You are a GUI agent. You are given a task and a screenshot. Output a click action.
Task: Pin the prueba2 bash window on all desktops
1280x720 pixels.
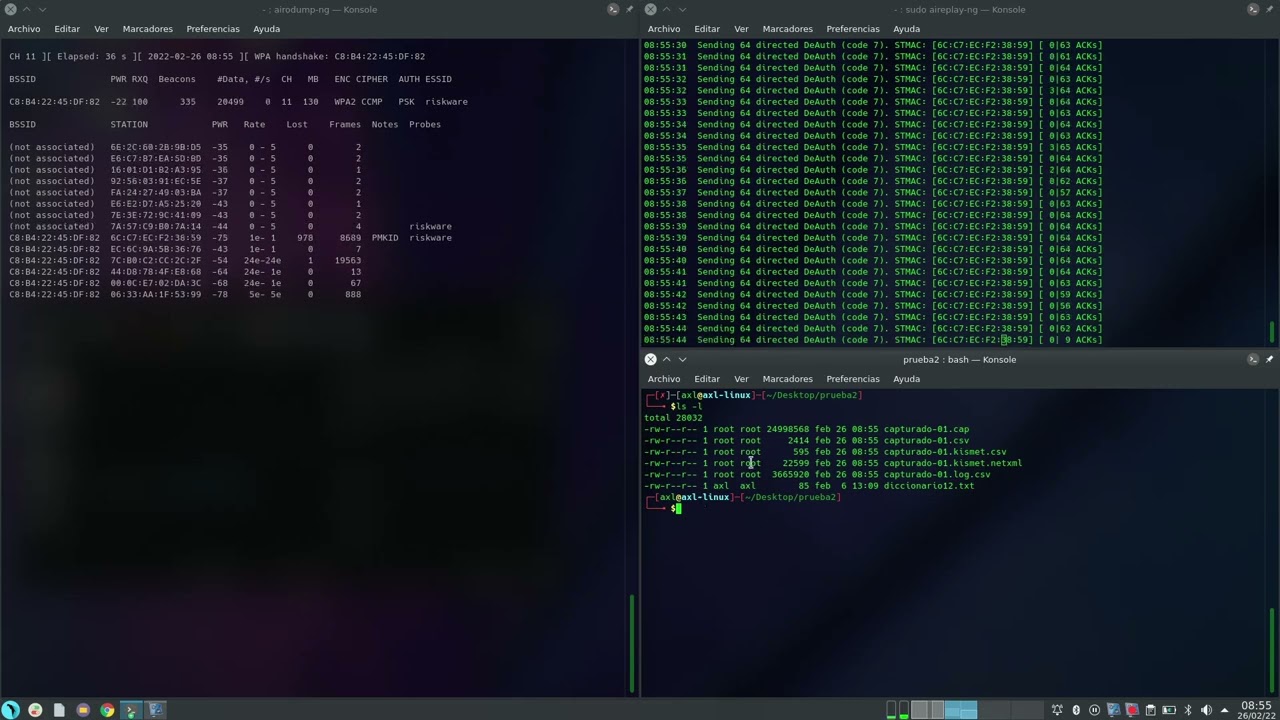[1269, 359]
